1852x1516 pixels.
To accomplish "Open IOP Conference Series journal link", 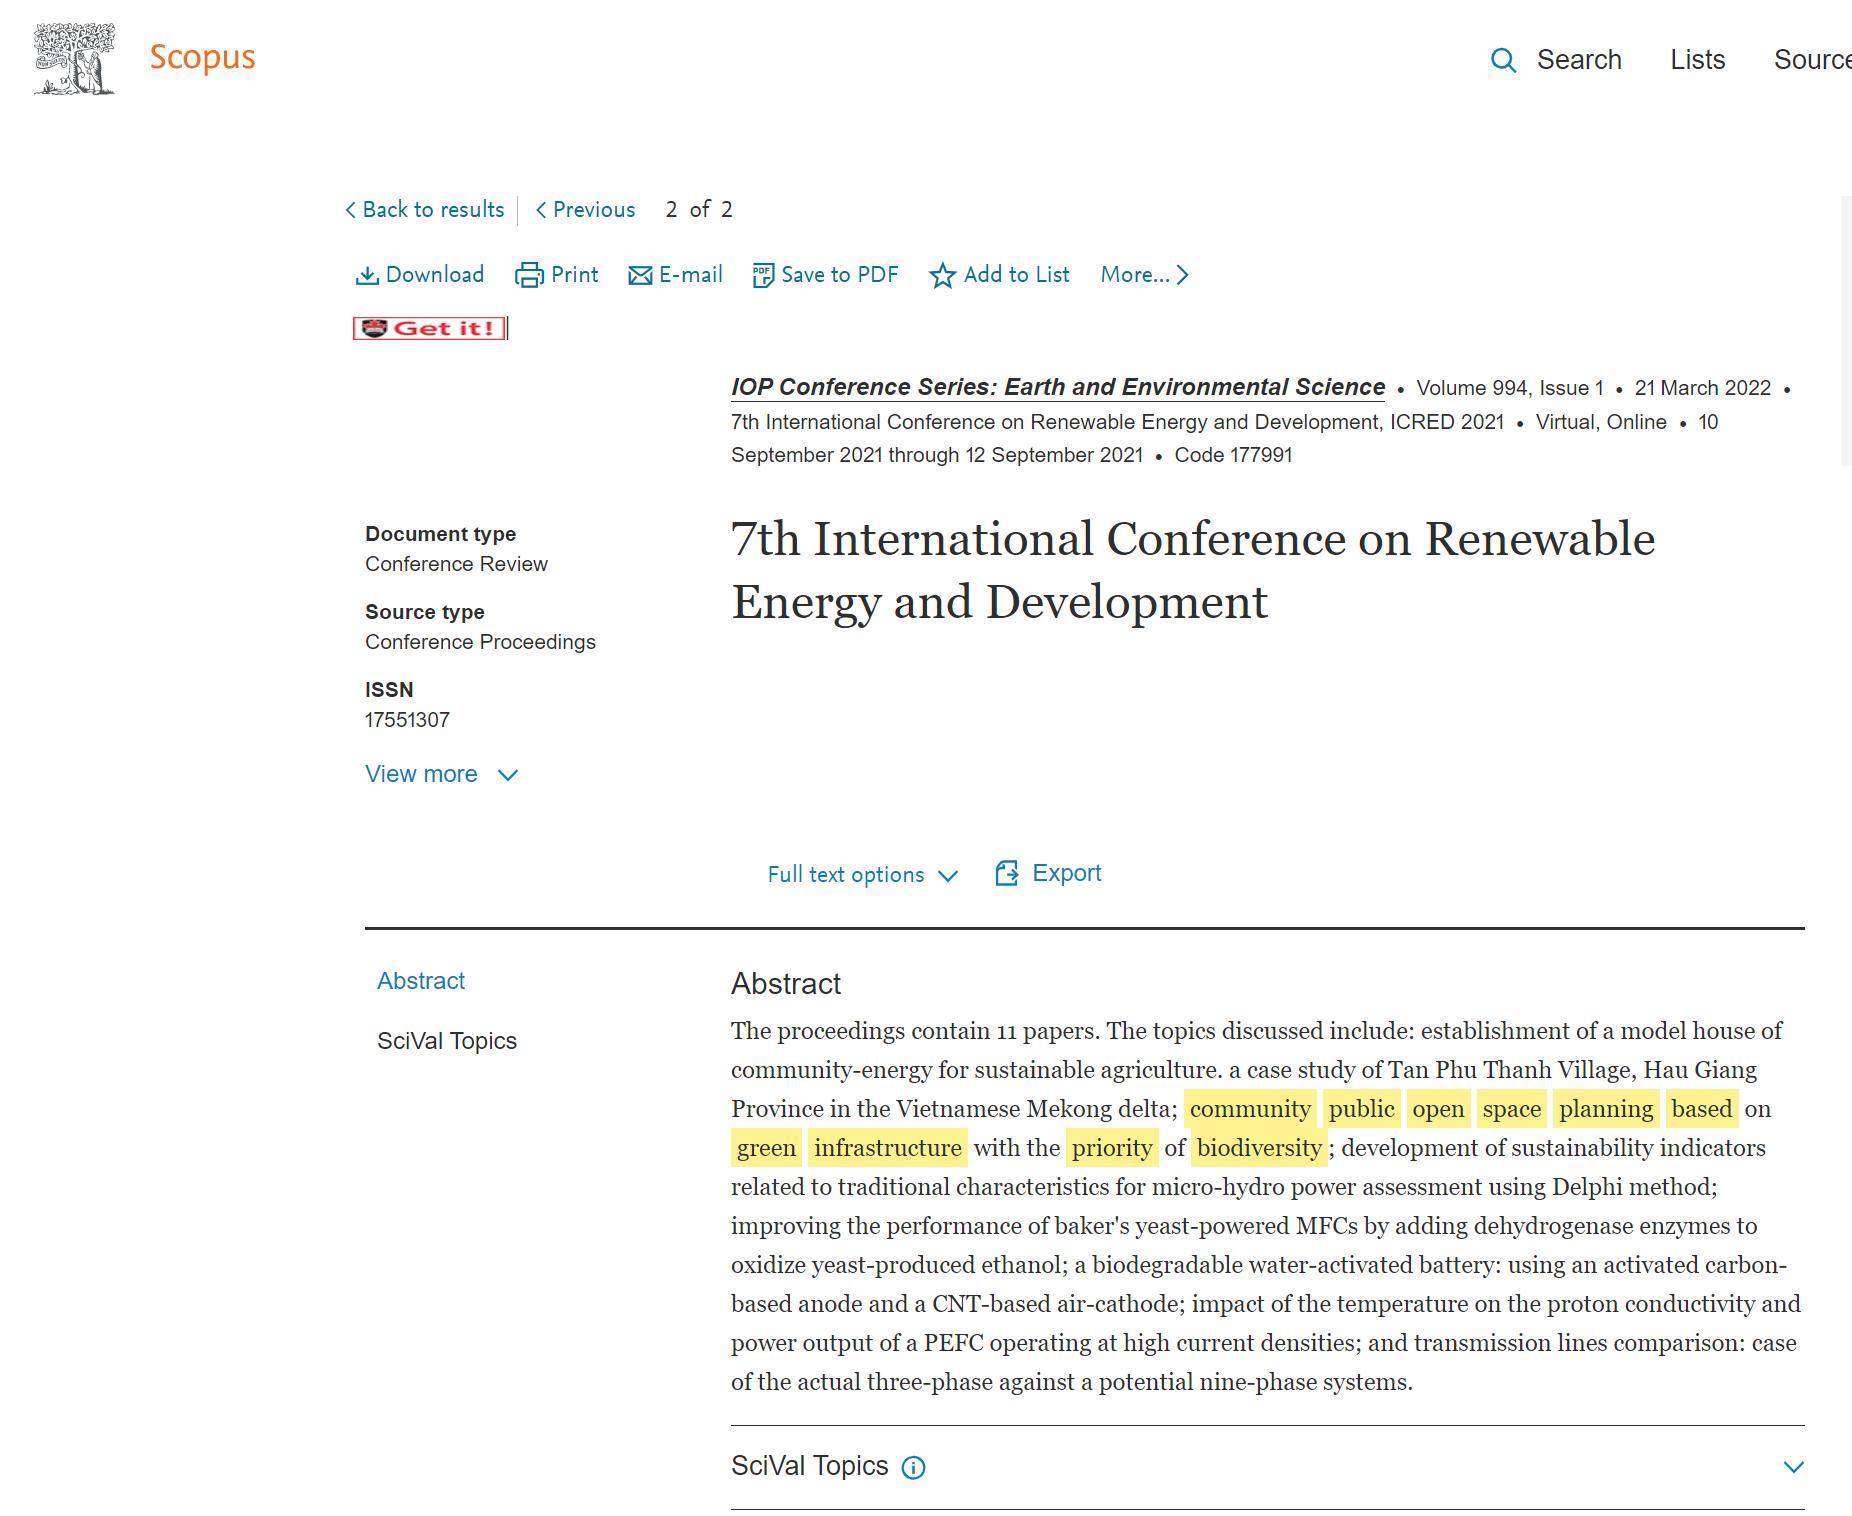I will click(x=1058, y=387).
